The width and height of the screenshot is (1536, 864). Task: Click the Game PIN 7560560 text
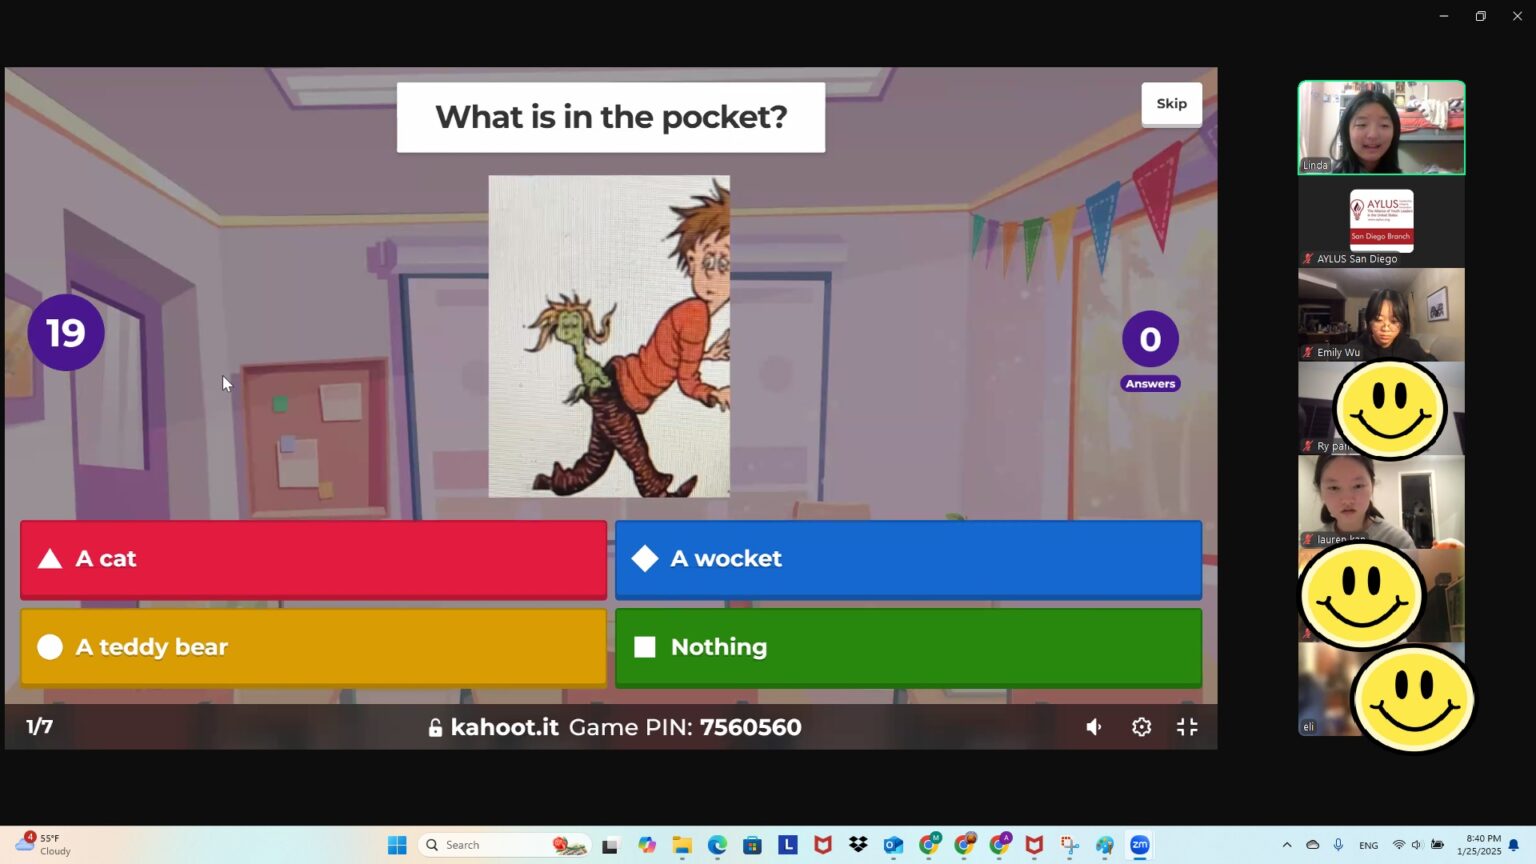click(685, 727)
